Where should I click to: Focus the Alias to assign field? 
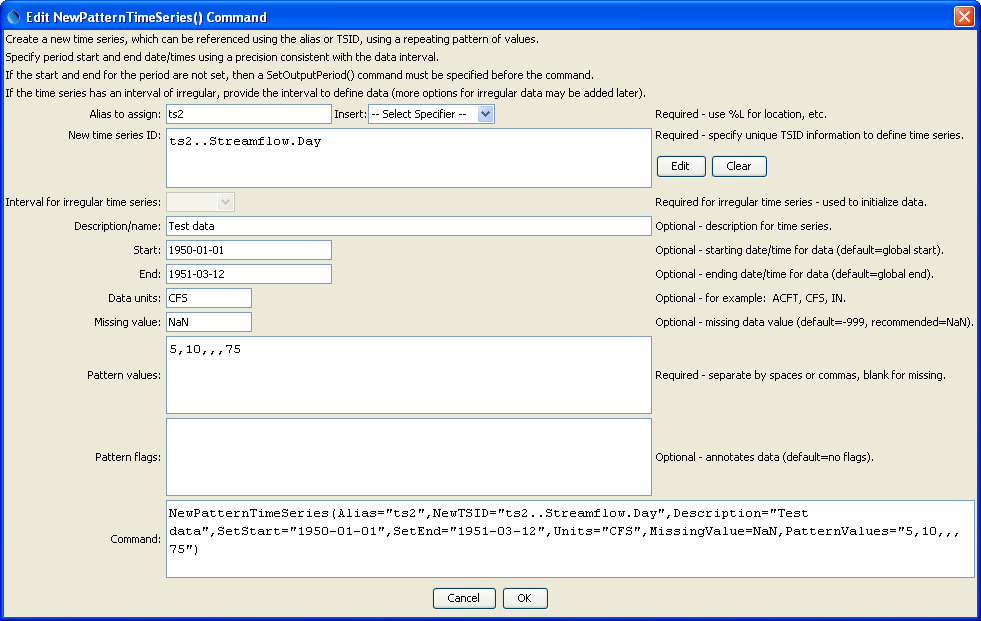point(248,114)
